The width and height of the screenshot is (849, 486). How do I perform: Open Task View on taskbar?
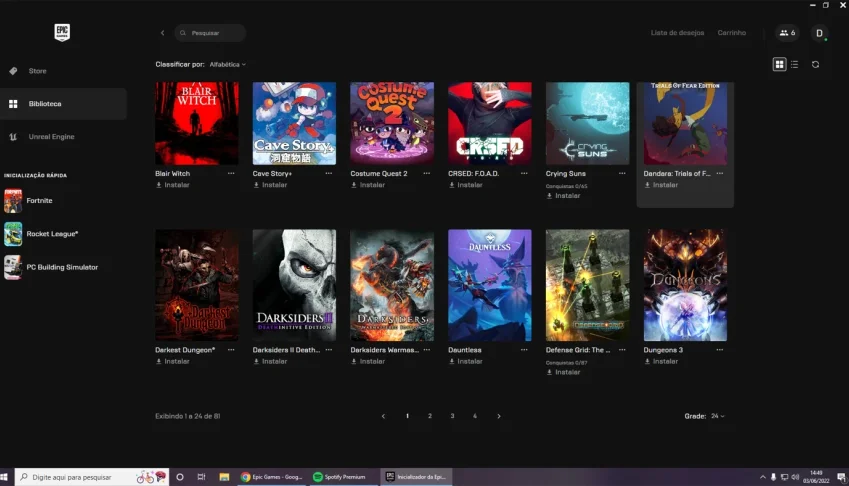[x=201, y=477]
